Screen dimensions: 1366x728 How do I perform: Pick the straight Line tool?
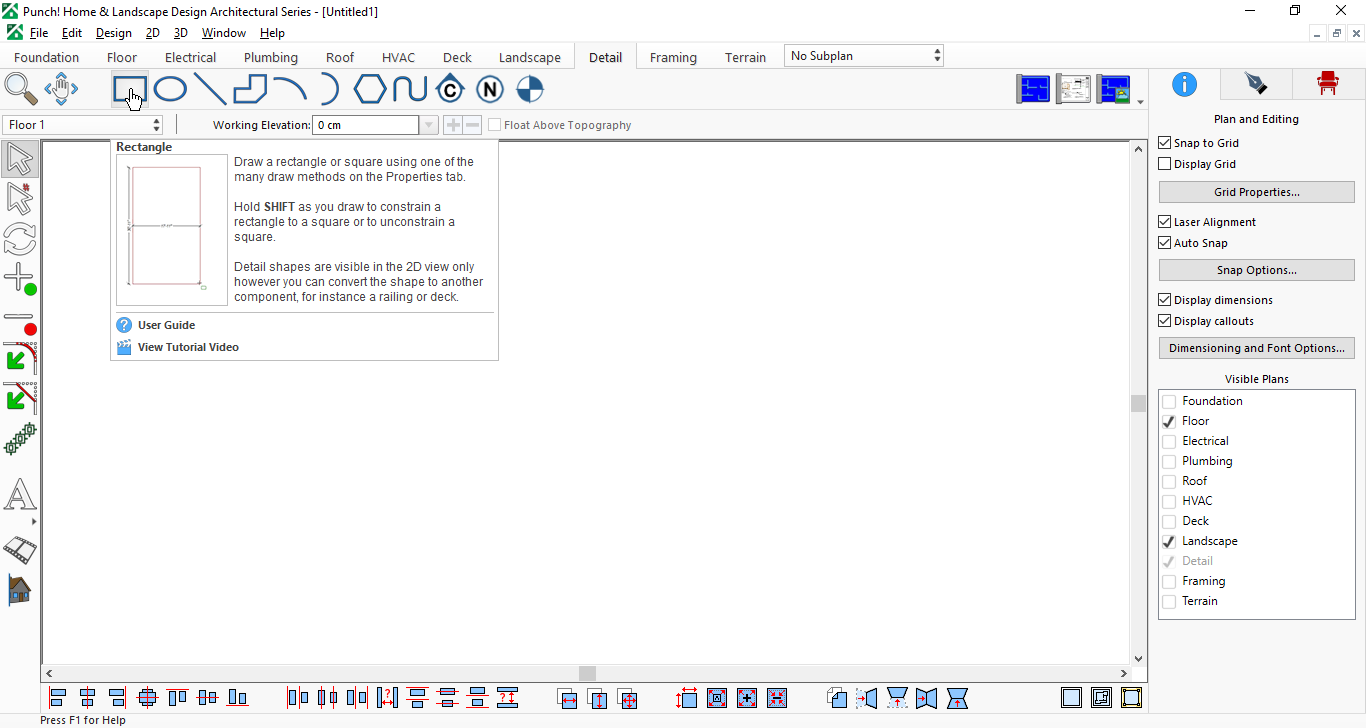pos(210,90)
